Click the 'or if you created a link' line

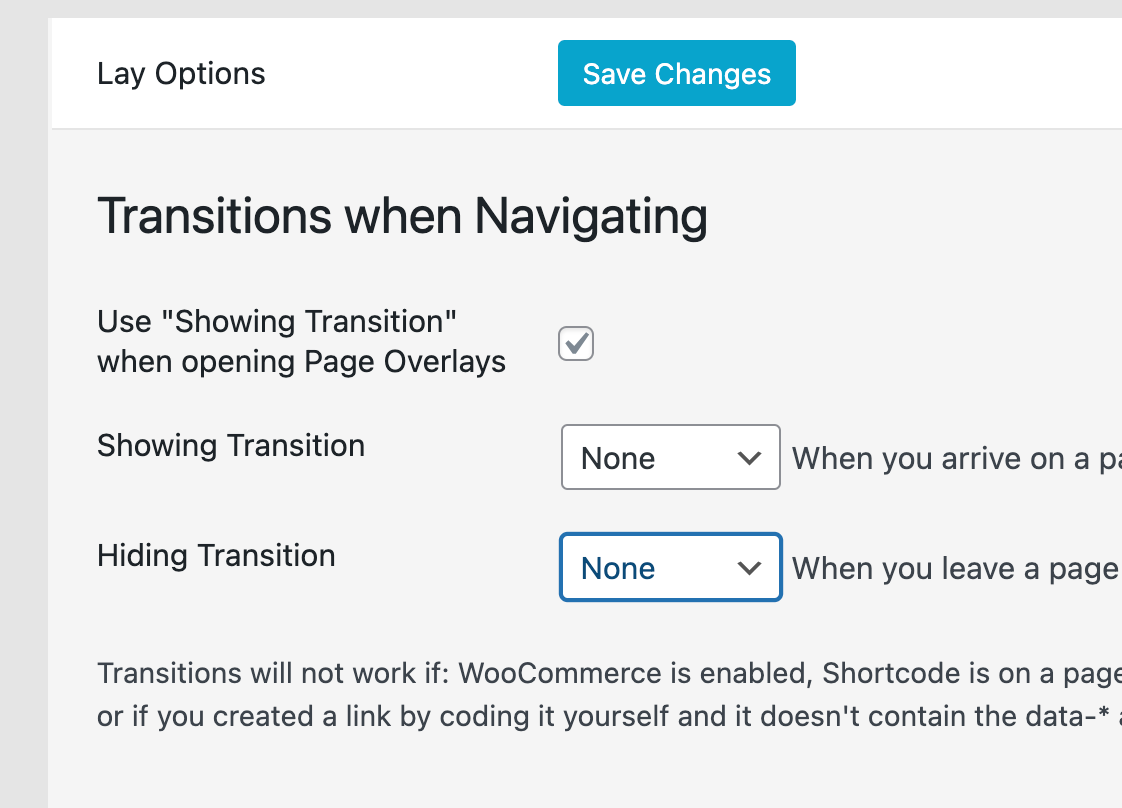pyautogui.click(x=400, y=718)
